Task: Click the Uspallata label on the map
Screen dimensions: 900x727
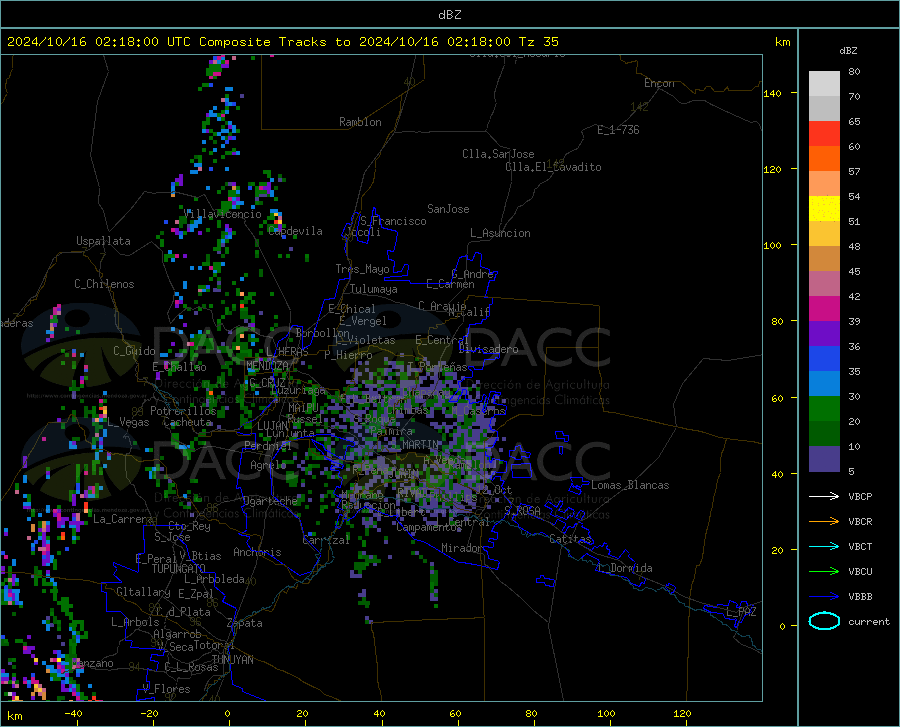Action: pyautogui.click(x=103, y=241)
